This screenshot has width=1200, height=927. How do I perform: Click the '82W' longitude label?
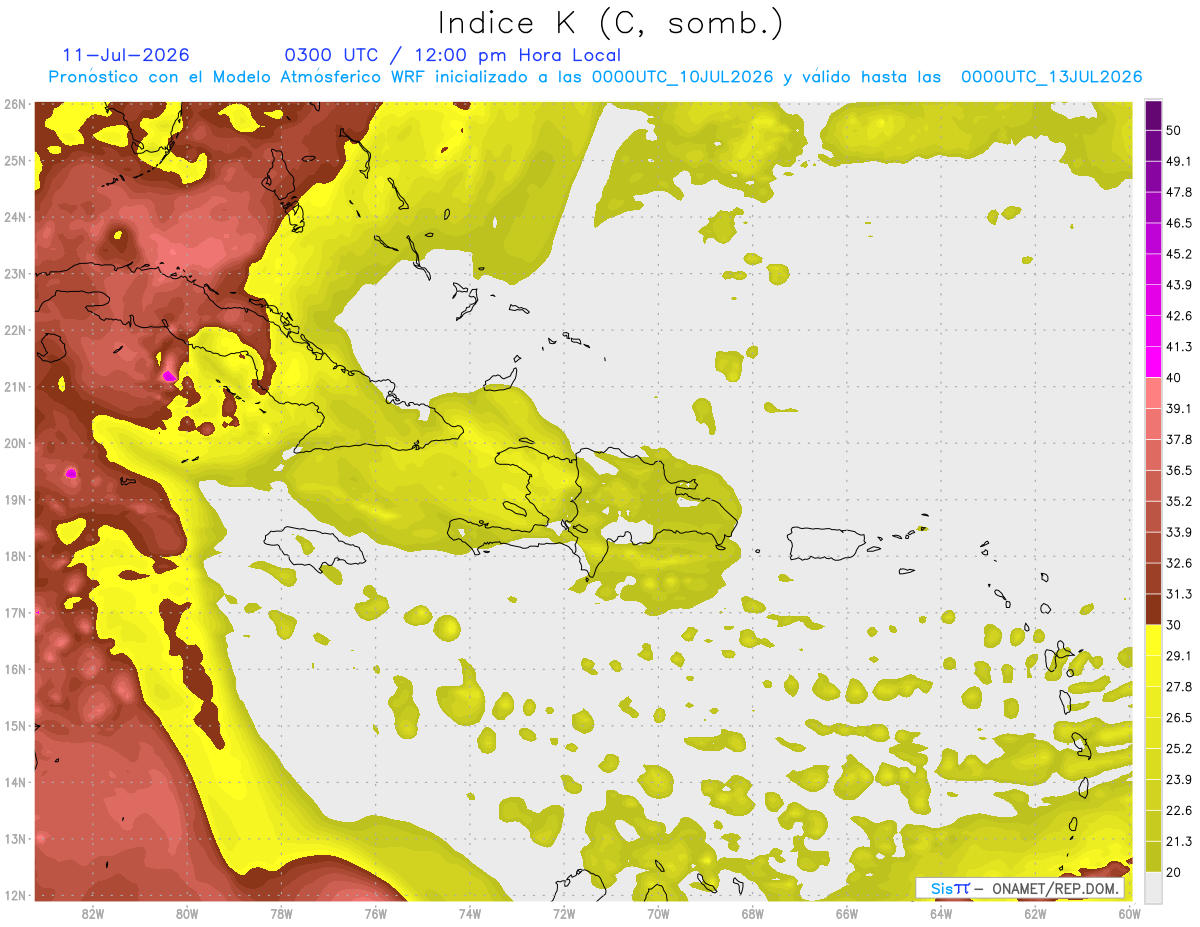pos(92,914)
